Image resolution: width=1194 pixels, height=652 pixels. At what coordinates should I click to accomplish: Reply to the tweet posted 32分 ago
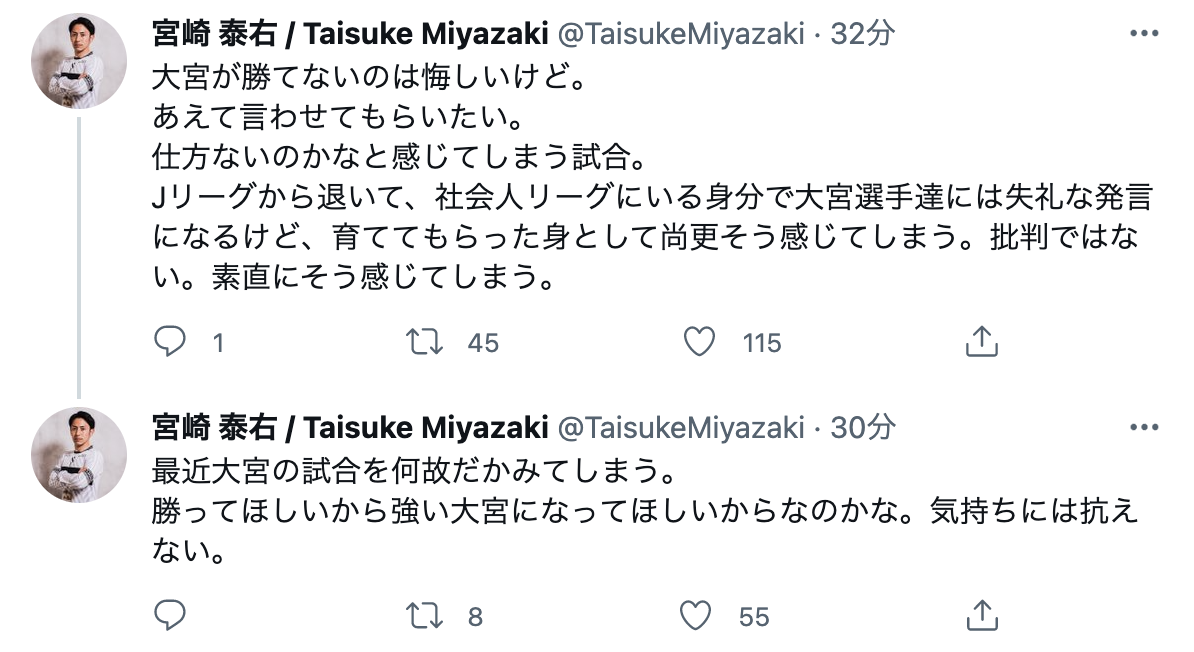point(171,343)
